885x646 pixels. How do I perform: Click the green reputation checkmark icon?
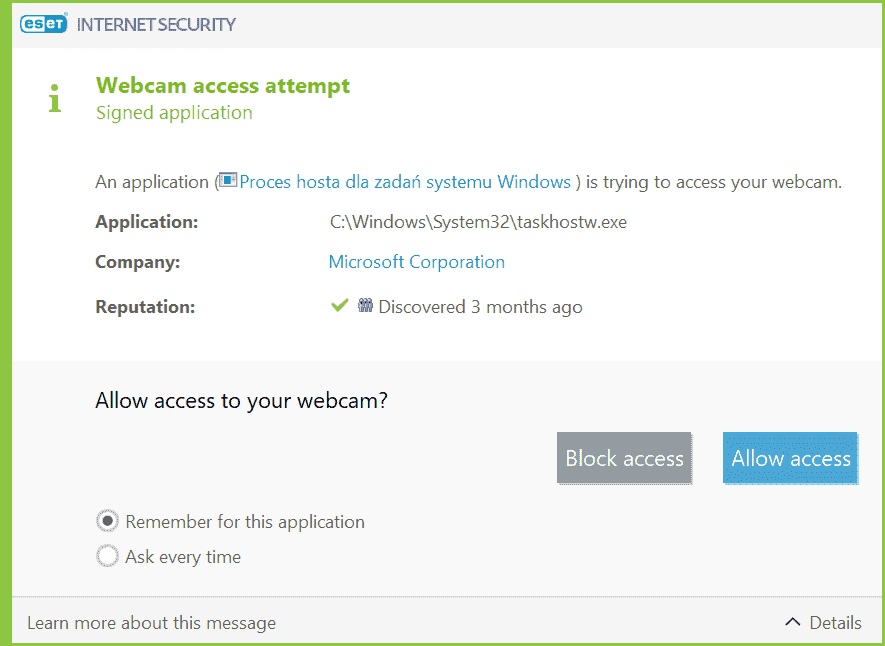click(x=339, y=306)
